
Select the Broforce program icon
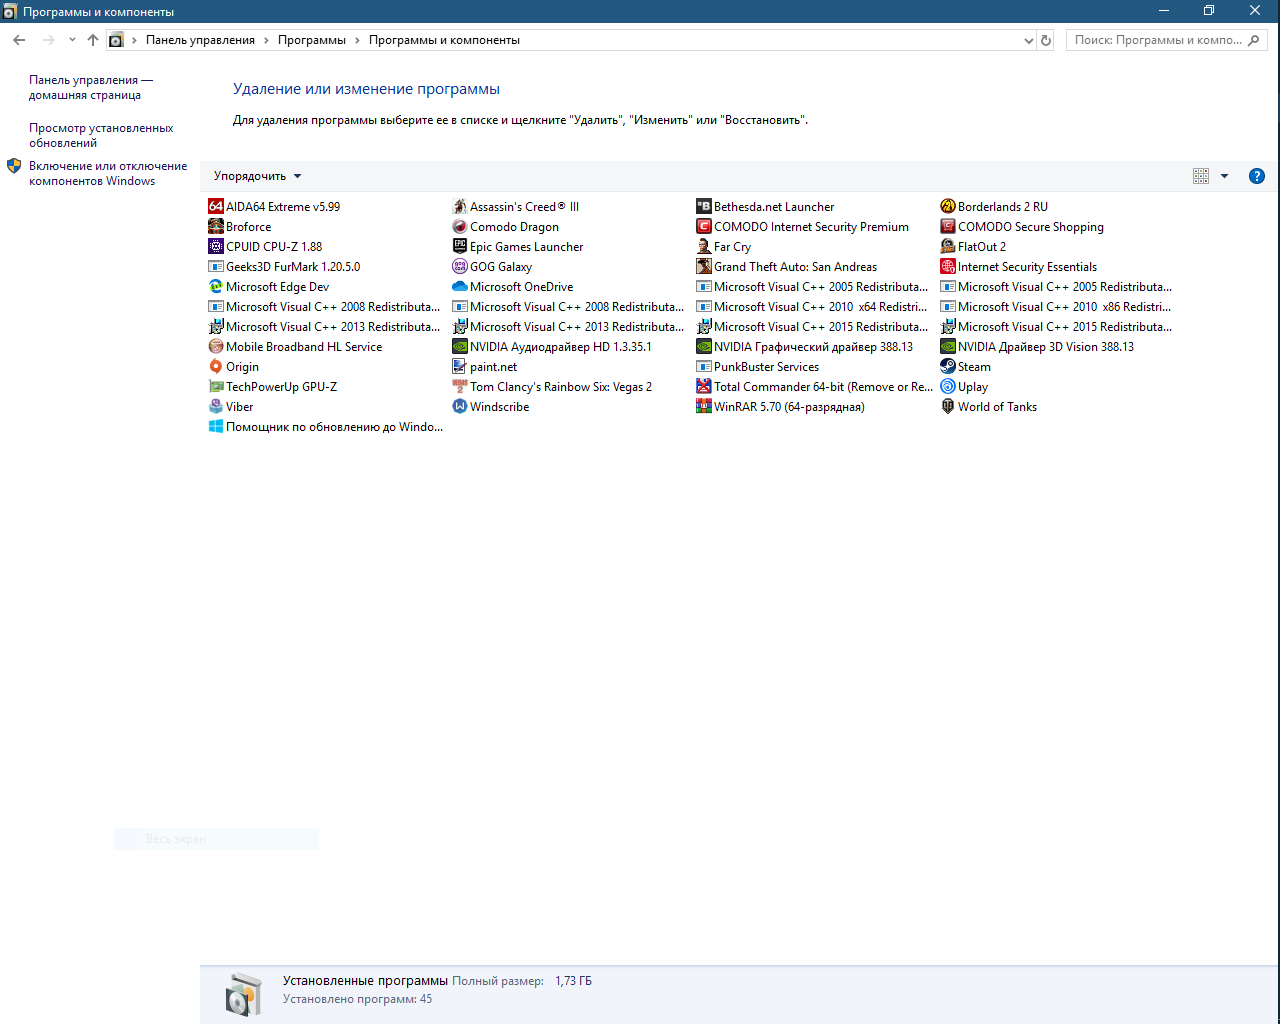coord(216,227)
